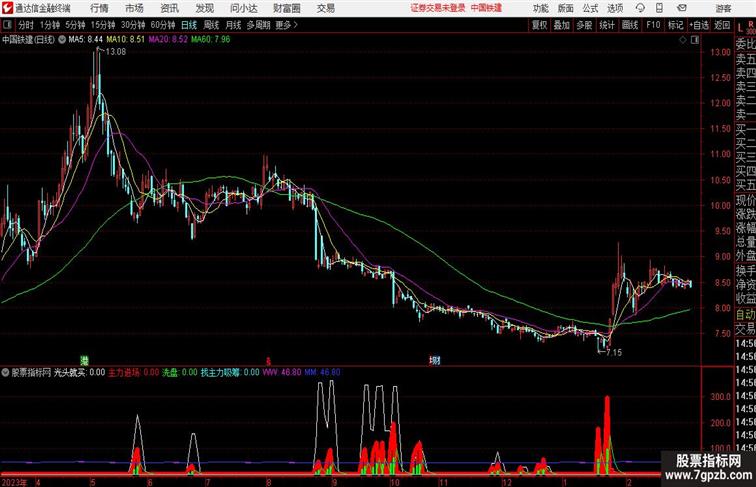This screenshot has width=756, height=487.
Task: Click the diamond icon atop the chart
Action: (683, 40)
